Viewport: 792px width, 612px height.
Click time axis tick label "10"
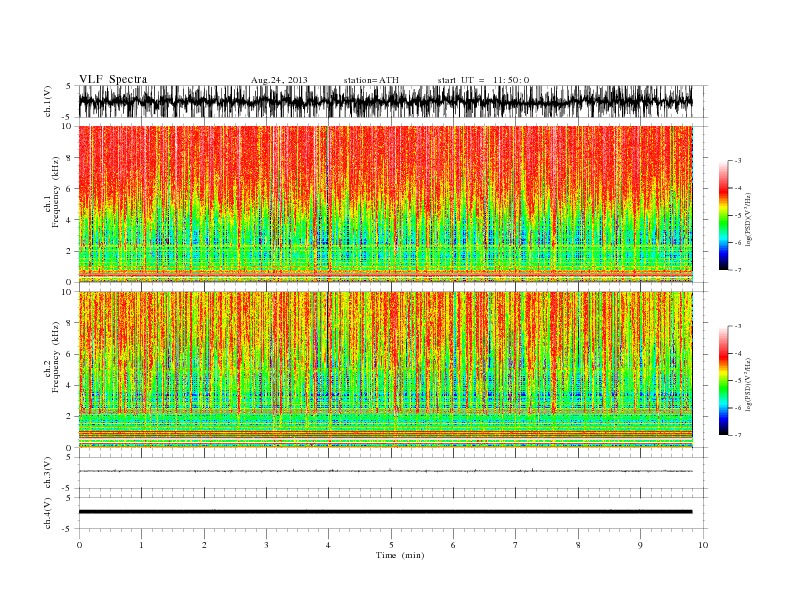(703, 545)
